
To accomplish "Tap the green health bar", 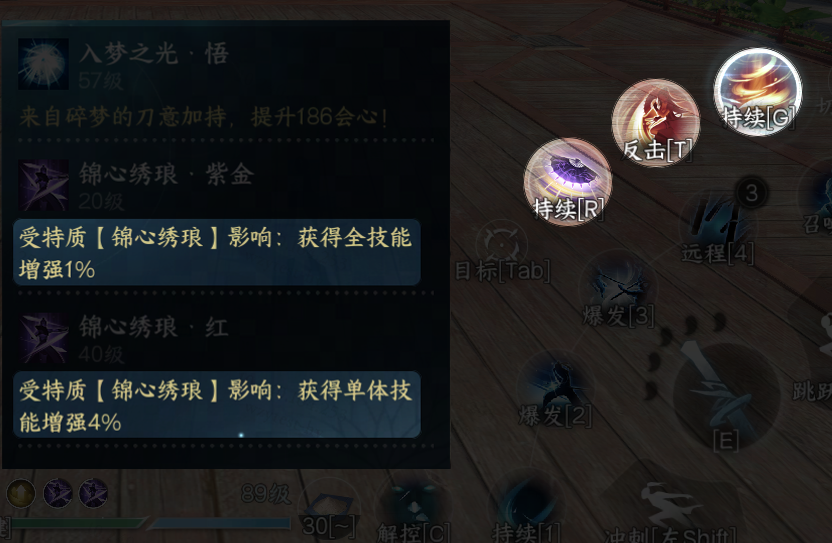I will [74, 524].
